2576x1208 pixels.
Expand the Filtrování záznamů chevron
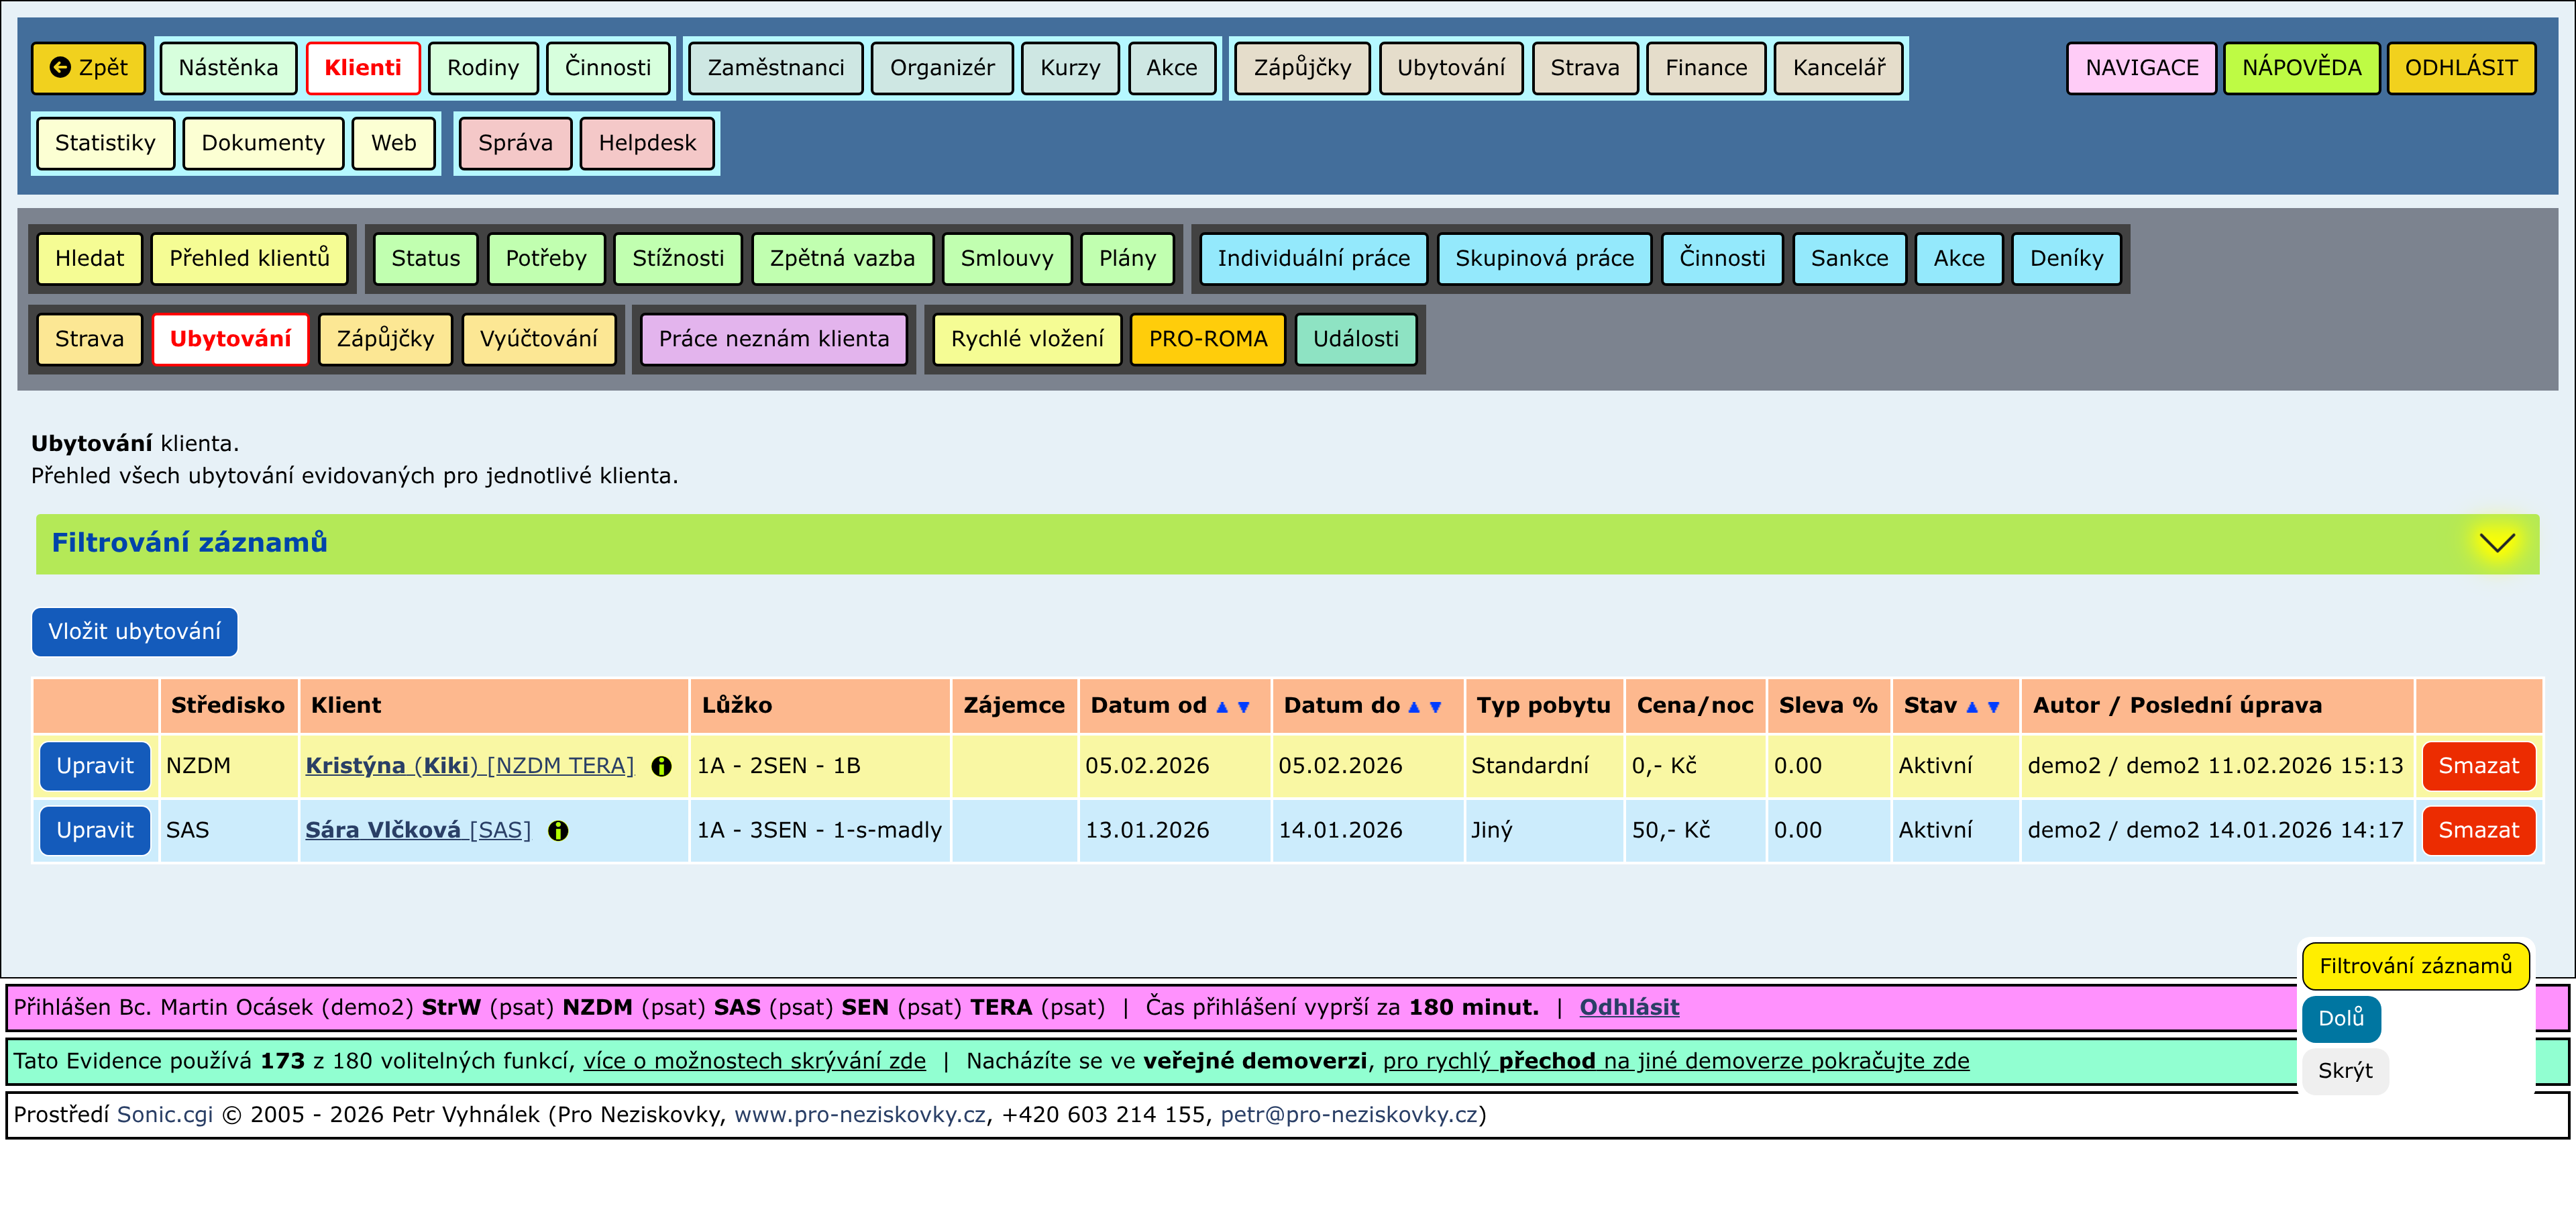[x=2496, y=543]
